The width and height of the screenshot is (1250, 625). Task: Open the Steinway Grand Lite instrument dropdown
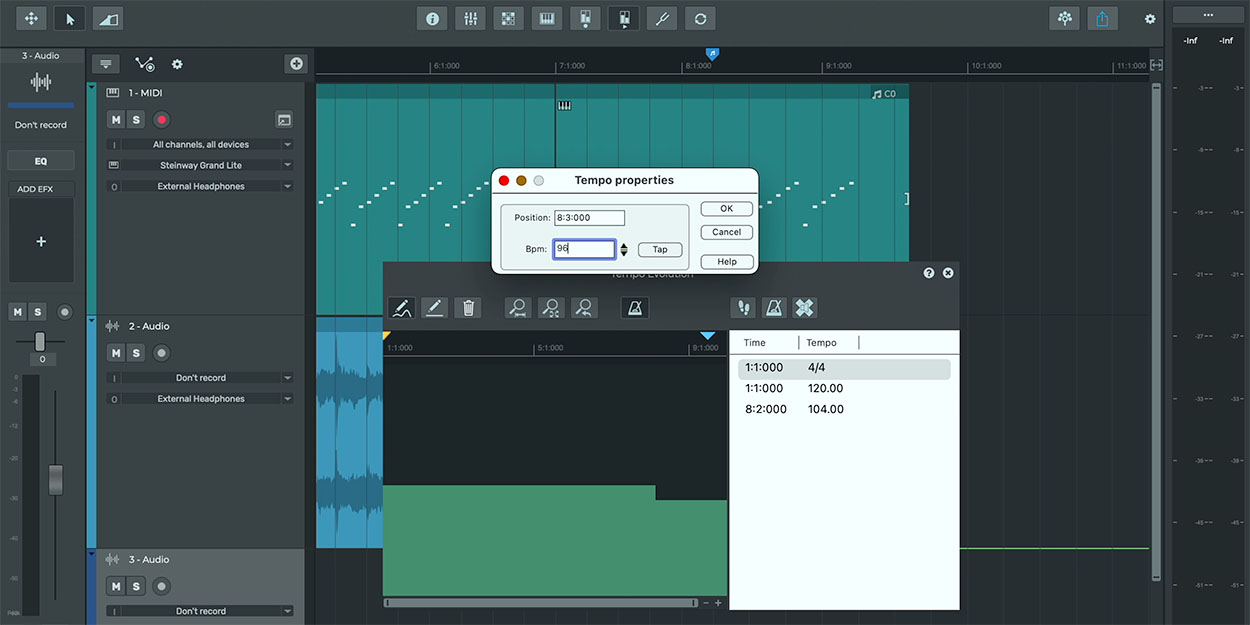point(200,165)
